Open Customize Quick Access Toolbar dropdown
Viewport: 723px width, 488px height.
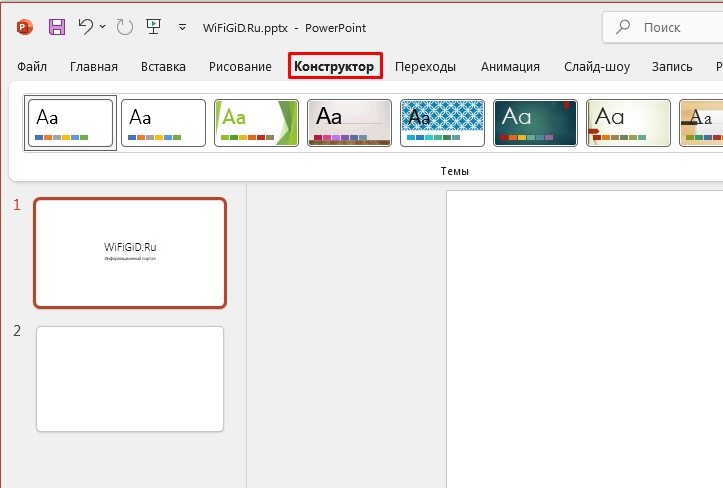tap(183, 28)
